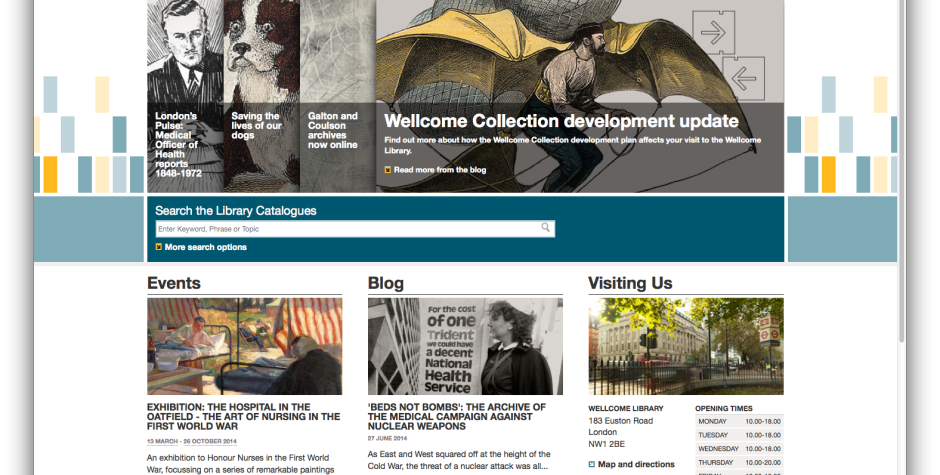940x475 pixels.
Task: Click the next slide arrow icon
Action: [713, 33]
